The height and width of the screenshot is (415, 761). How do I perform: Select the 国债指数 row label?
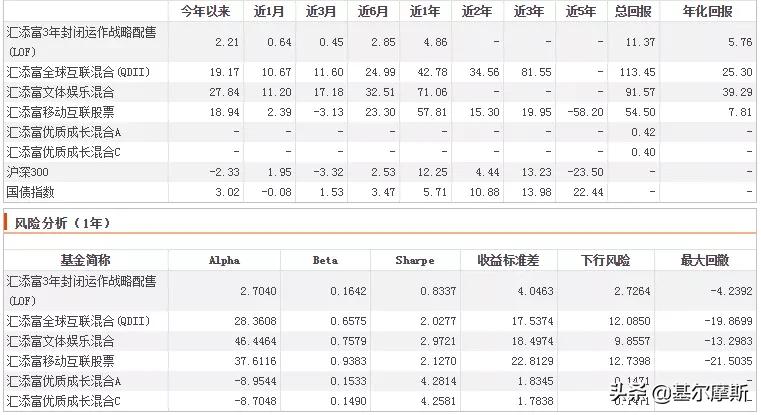[30, 192]
